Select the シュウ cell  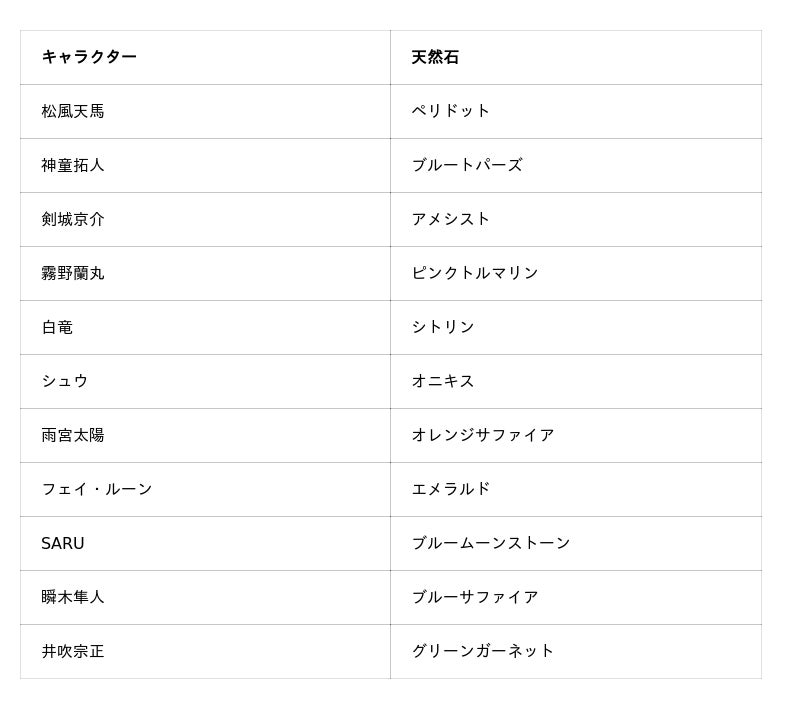click(65, 381)
